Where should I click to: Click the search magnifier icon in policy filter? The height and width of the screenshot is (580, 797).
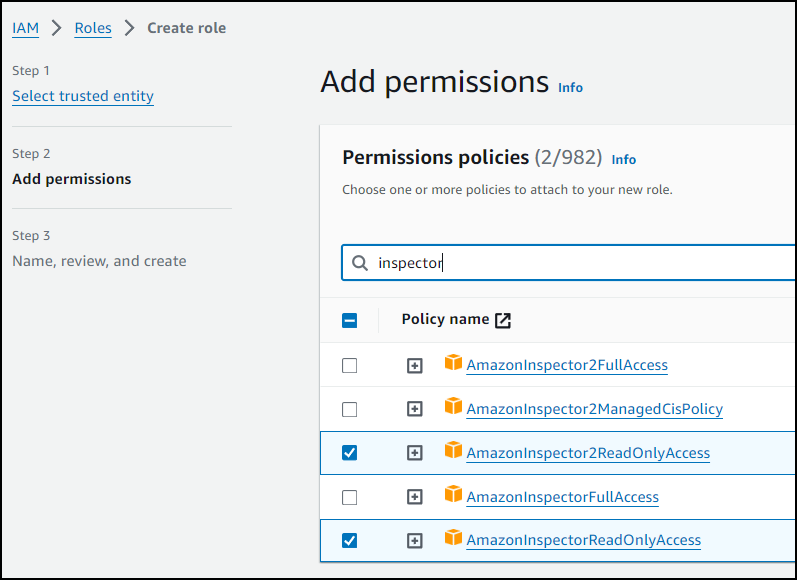click(x=359, y=263)
